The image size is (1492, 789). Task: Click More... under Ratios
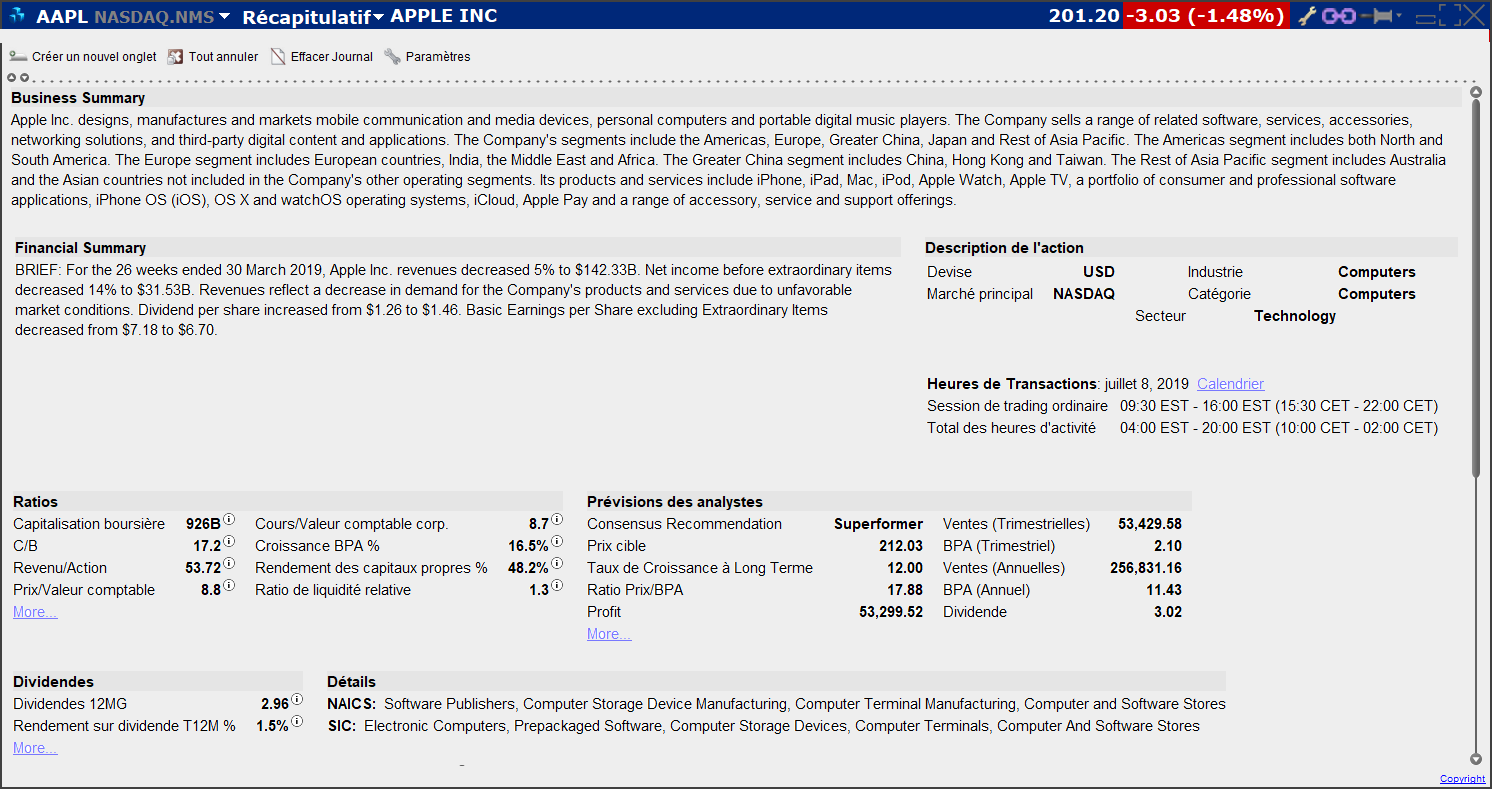pyautogui.click(x=35, y=612)
